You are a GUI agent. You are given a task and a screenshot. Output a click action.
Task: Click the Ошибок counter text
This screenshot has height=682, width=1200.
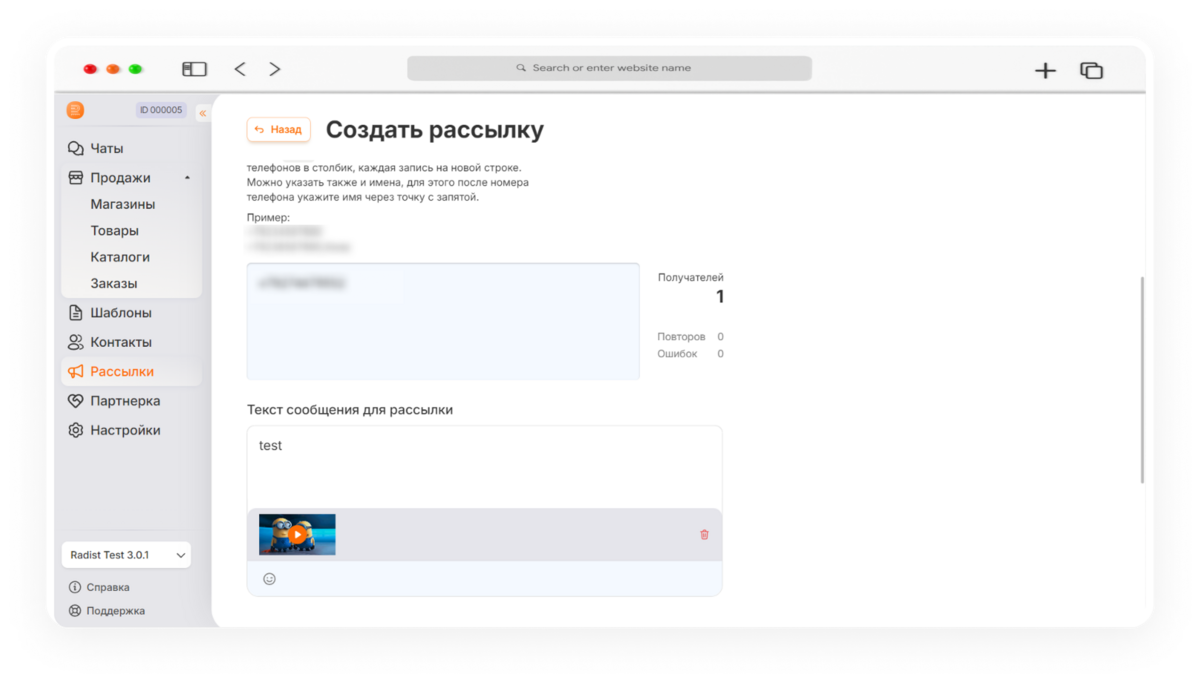(x=677, y=354)
